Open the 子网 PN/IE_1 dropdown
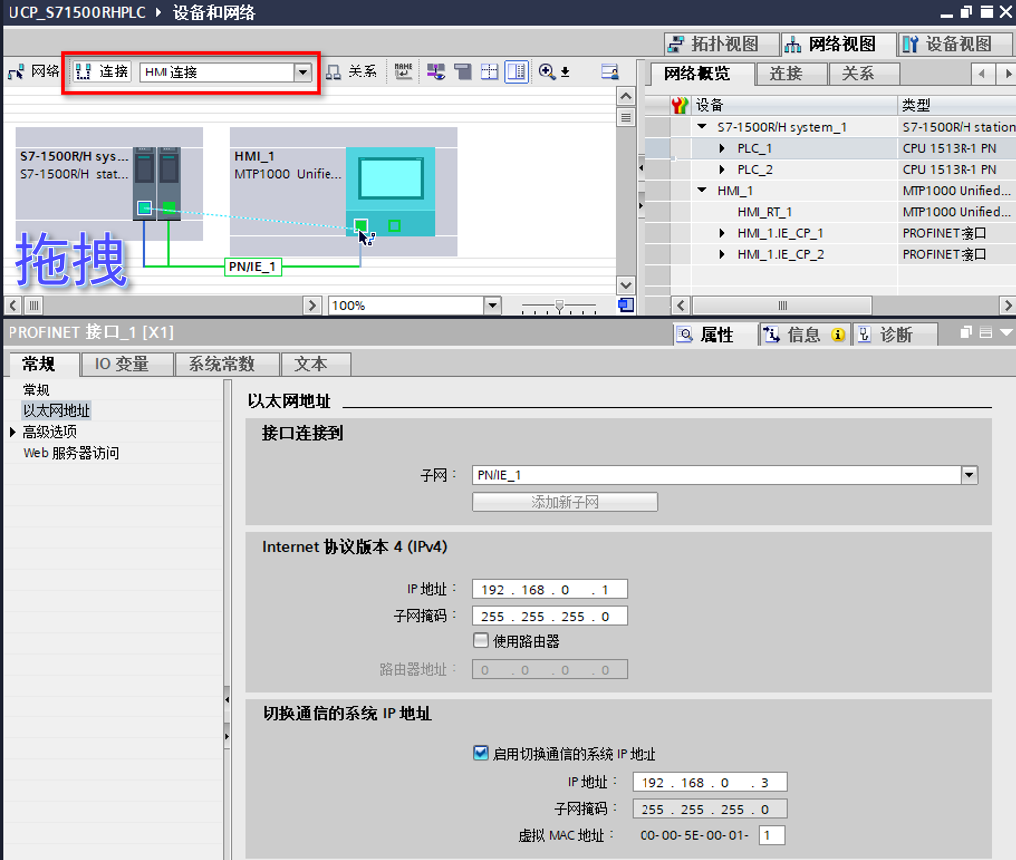1016x860 pixels. (x=968, y=476)
